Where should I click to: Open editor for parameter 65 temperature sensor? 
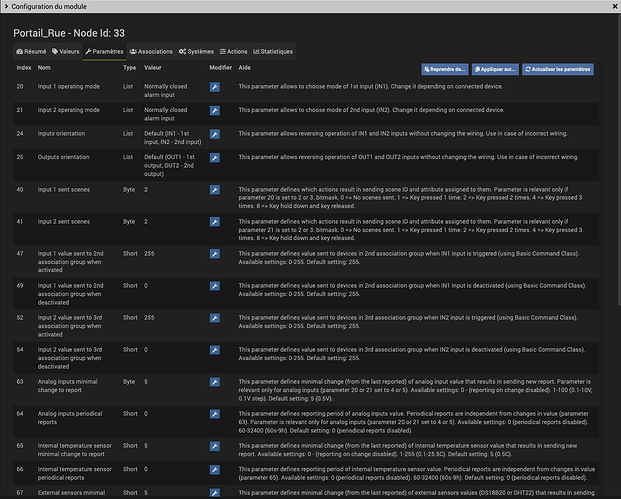[215, 444]
